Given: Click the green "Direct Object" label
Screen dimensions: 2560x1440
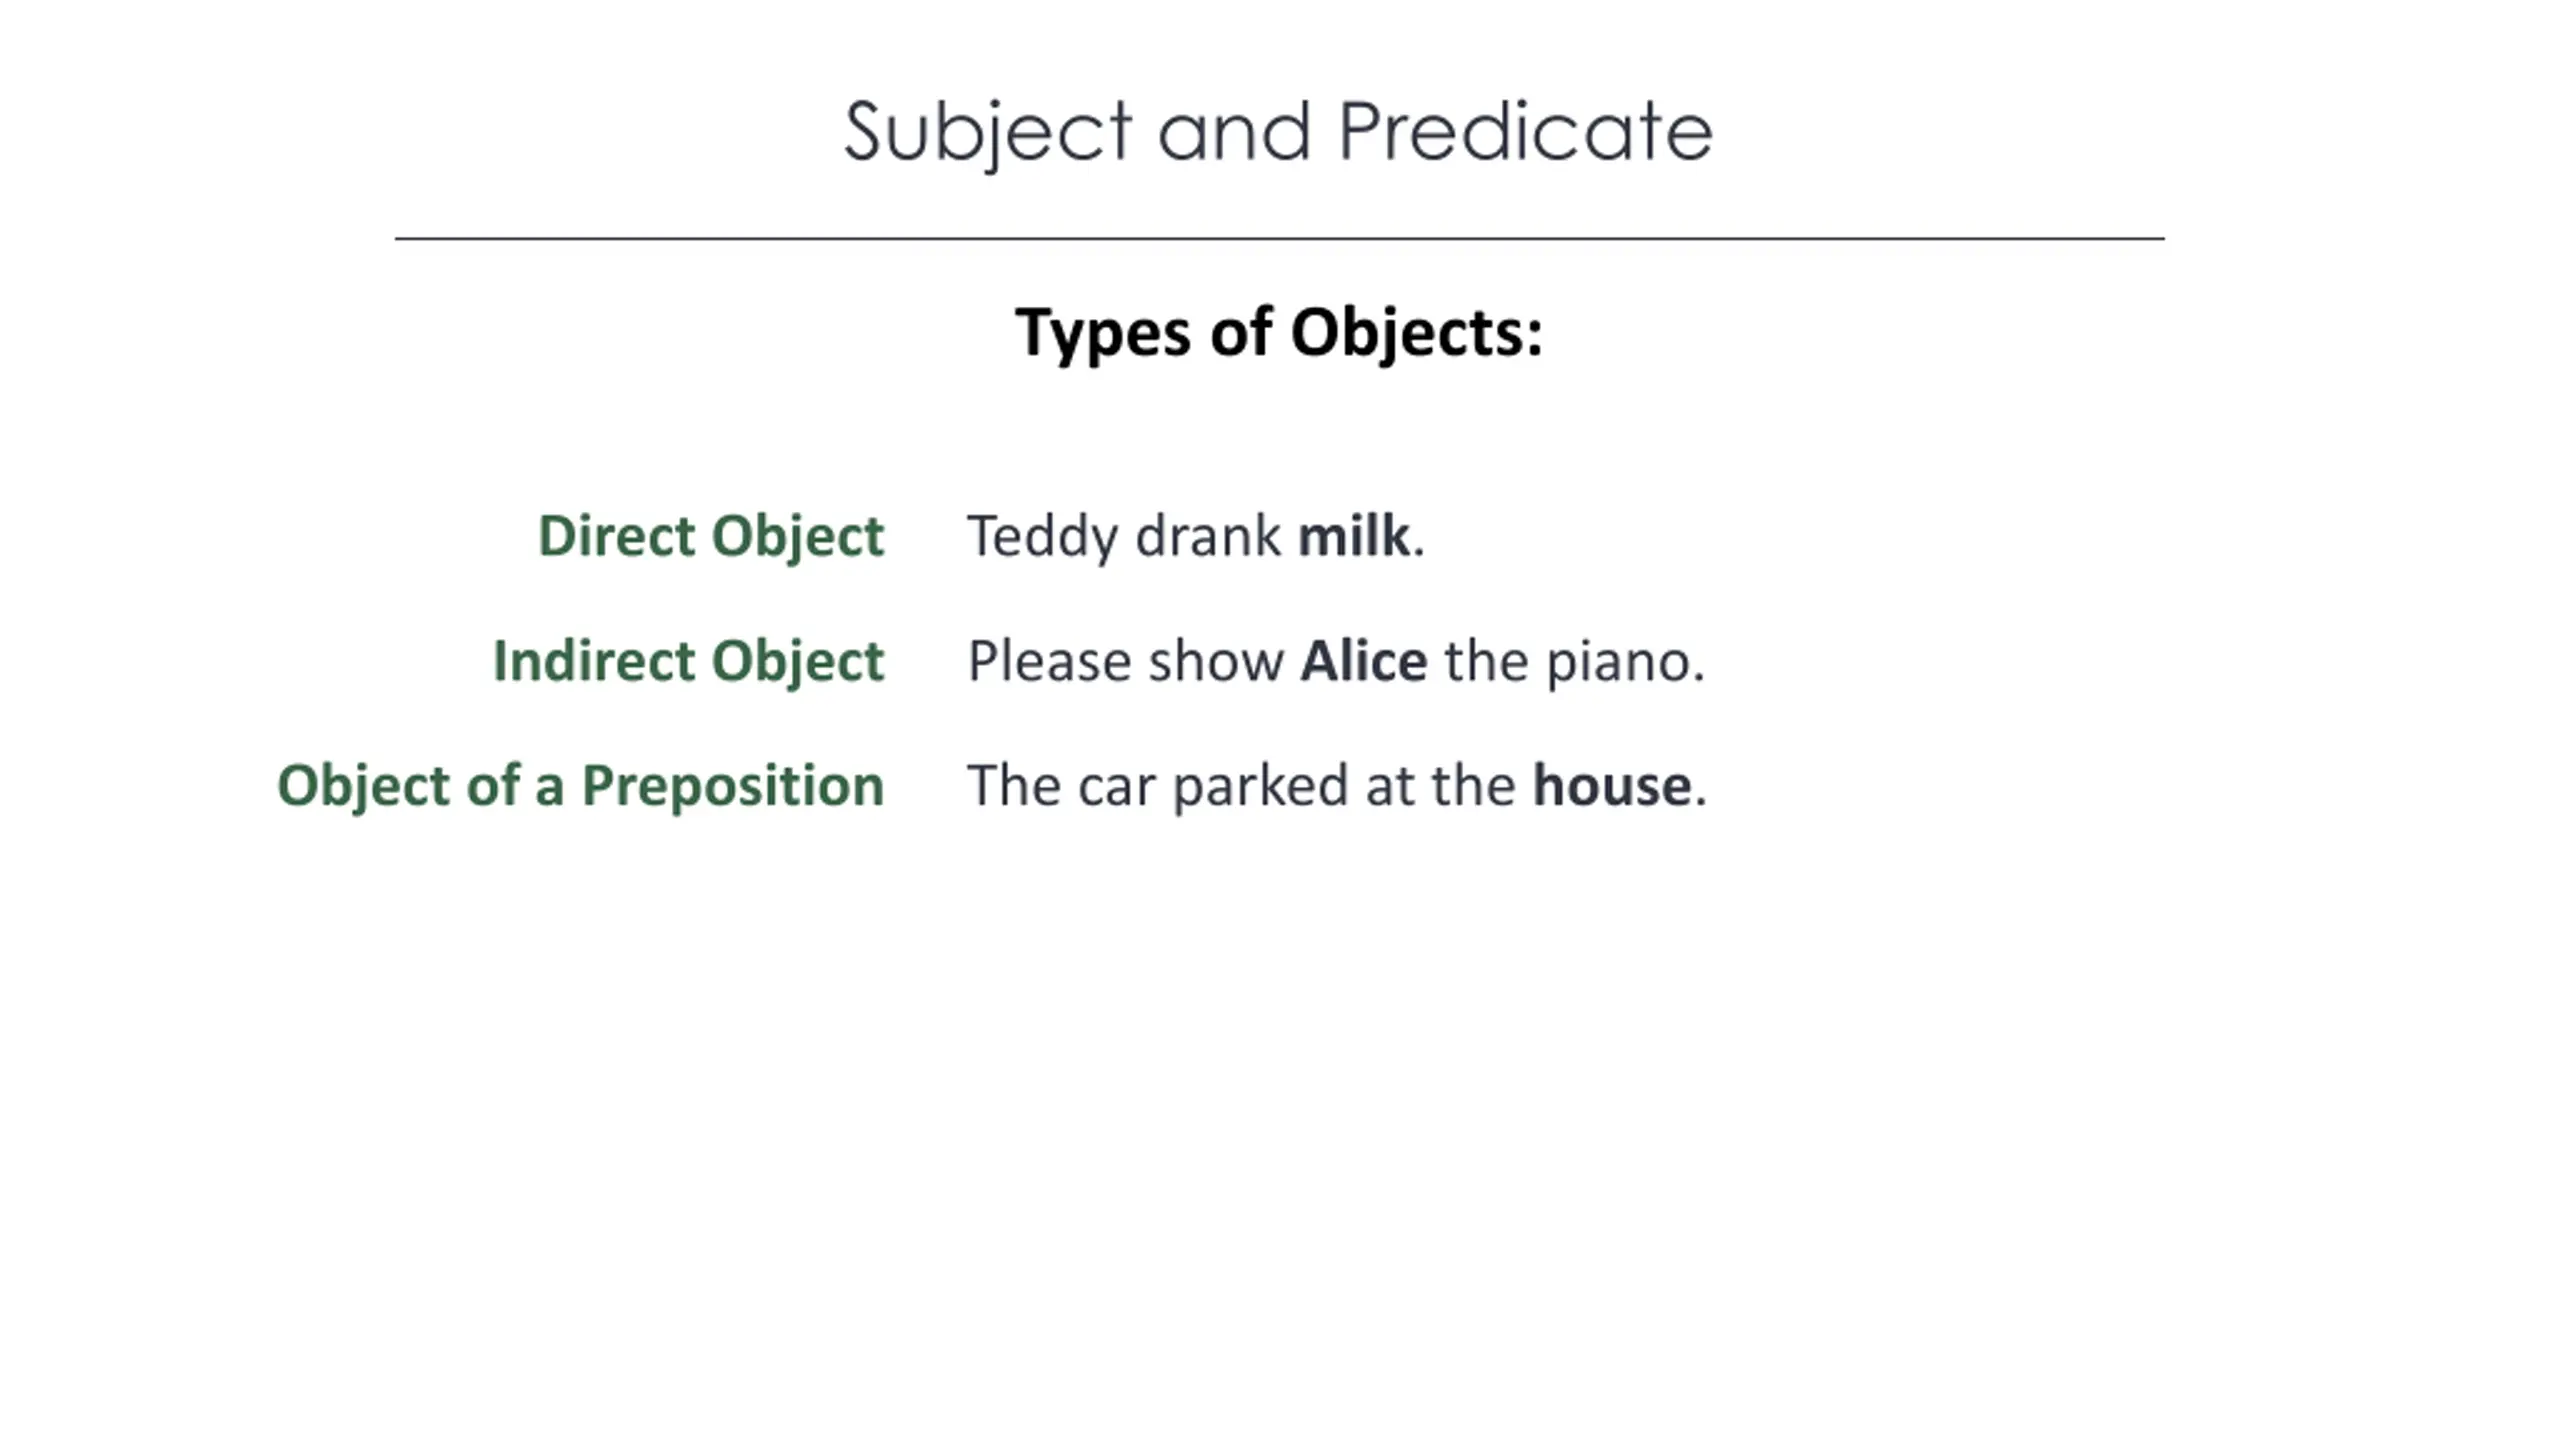Looking at the screenshot, I should (711, 536).
